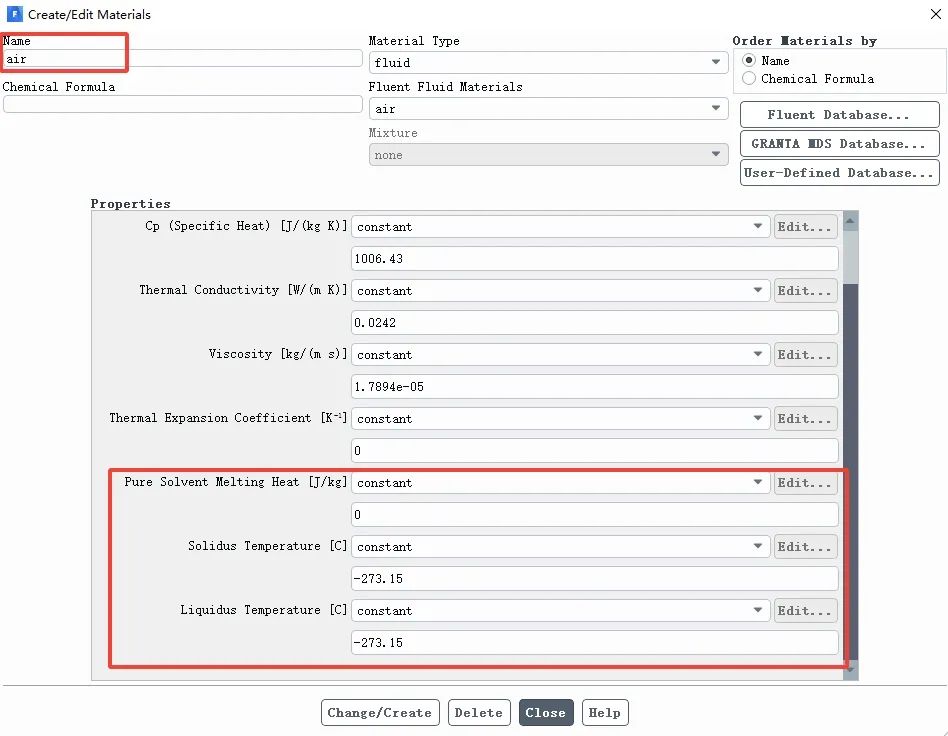The image size is (948, 736).
Task: Click Edit button for Cp Specific Heat
Action: point(805,227)
